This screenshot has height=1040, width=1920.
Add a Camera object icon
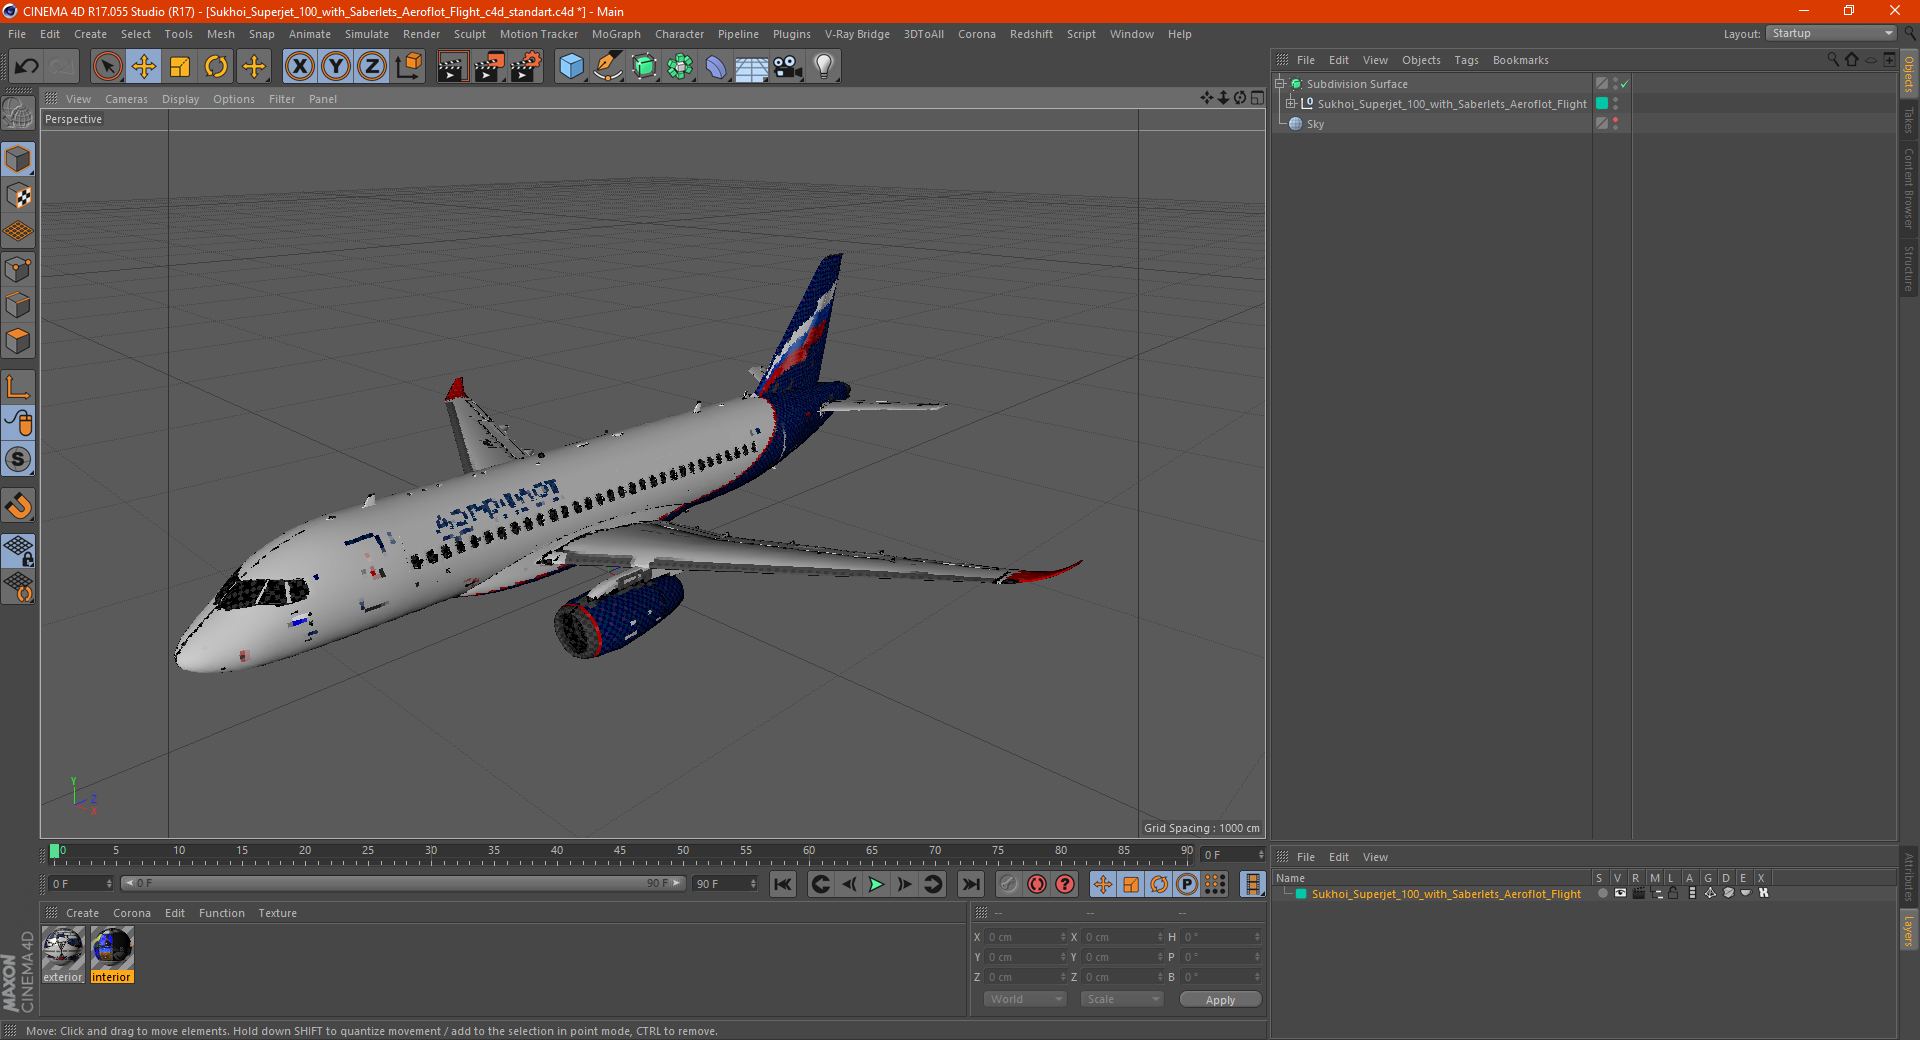(788, 67)
